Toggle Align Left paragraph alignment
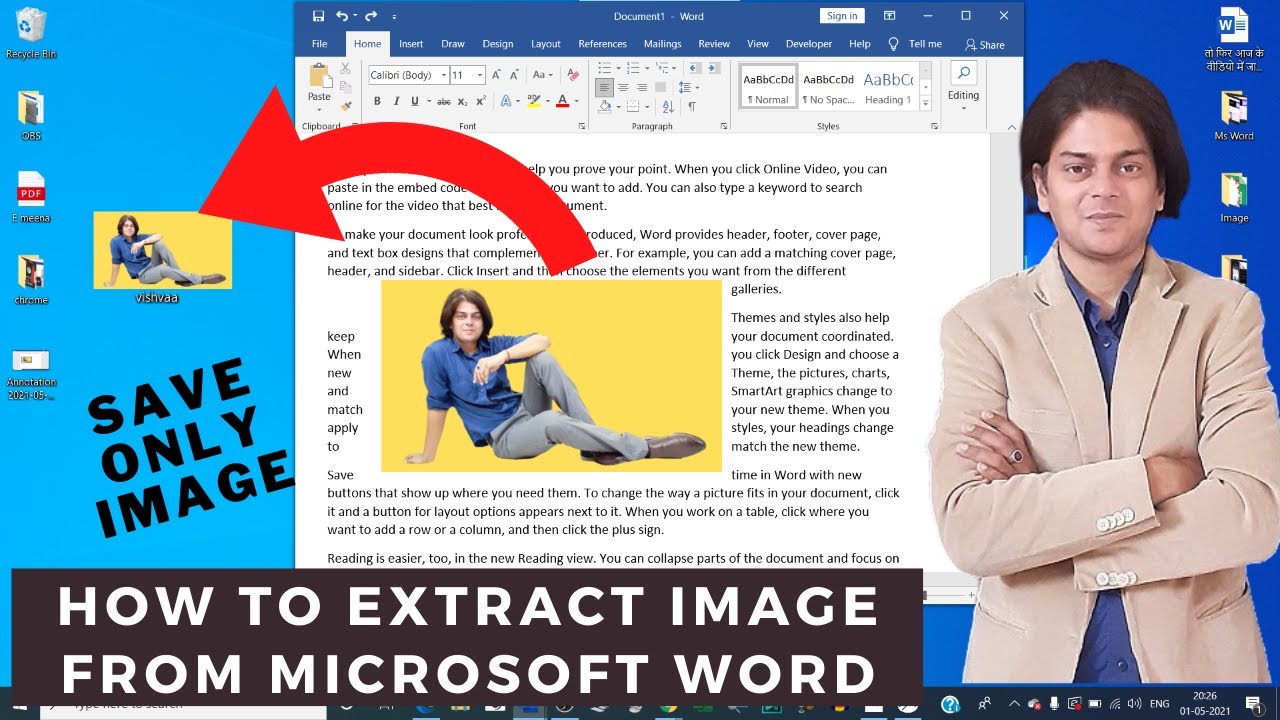Image resolution: width=1280 pixels, height=720 pixels. (604, 88)
